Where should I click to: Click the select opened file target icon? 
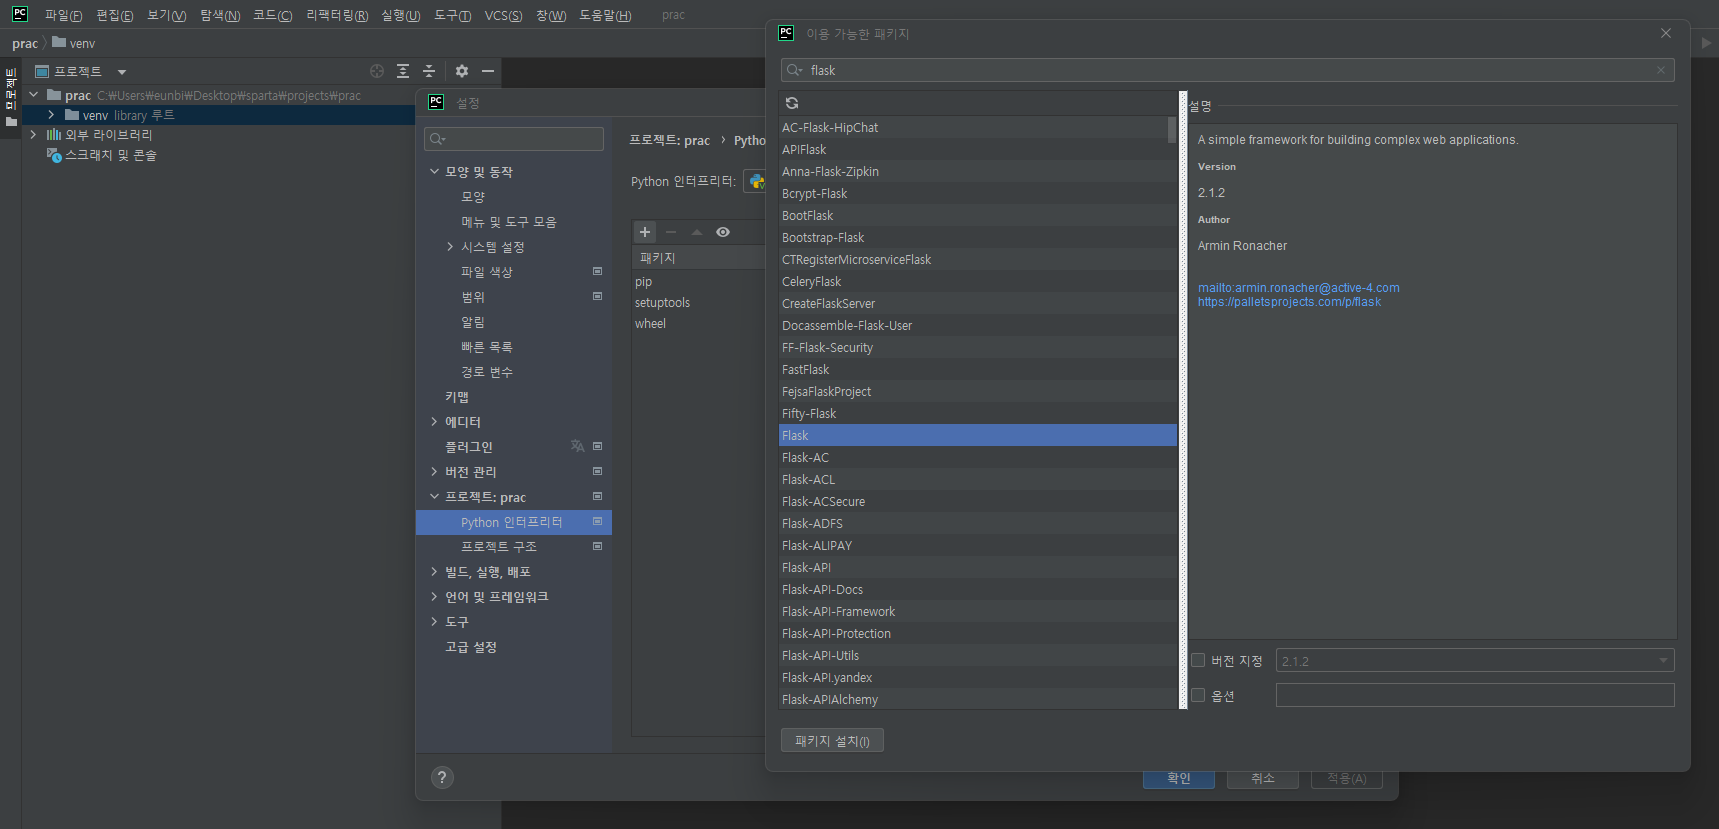[377, 71]
